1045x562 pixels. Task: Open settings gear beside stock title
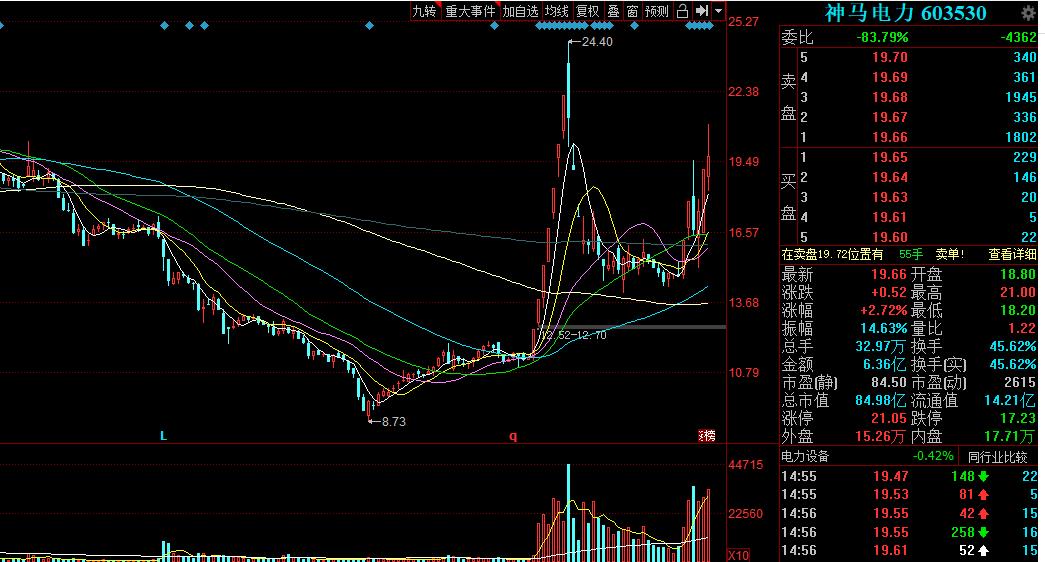pos(1029,12)
